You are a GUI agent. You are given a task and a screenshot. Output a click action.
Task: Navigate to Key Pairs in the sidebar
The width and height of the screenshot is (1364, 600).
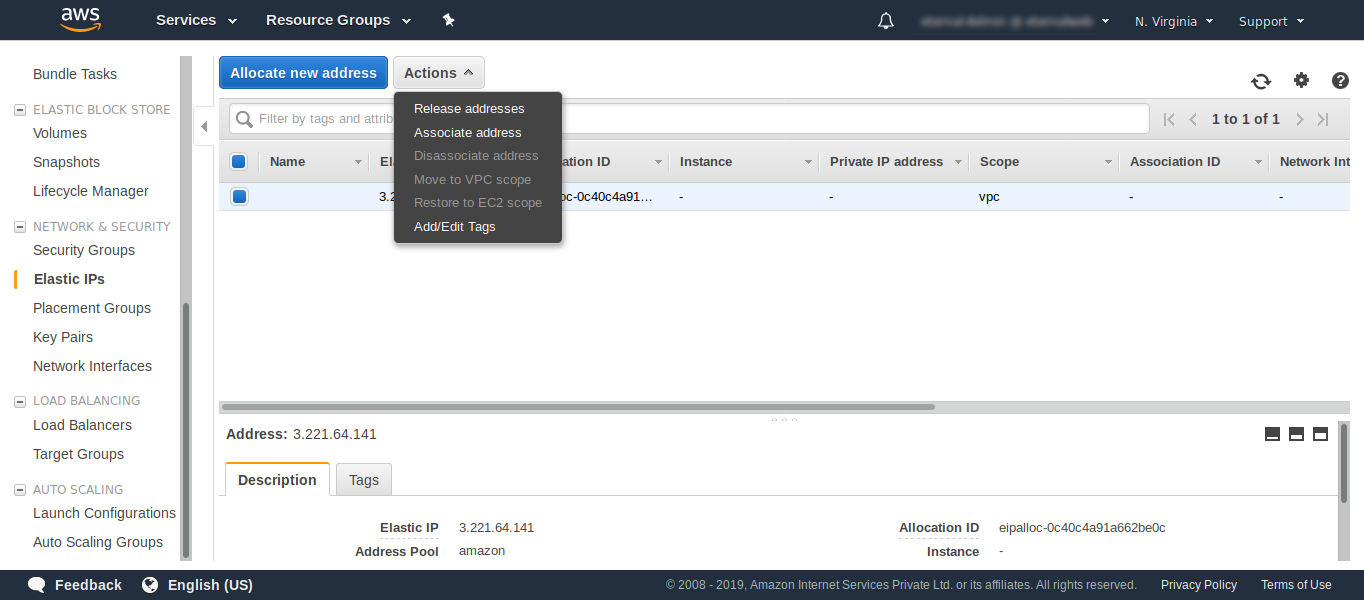(63, 337)
